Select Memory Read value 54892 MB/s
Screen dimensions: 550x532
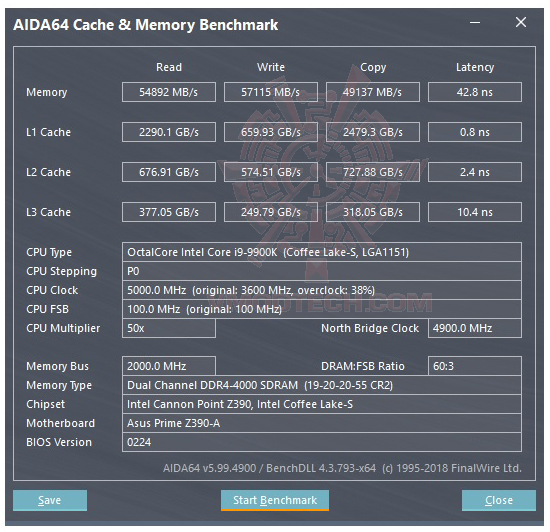(x=169, y=92)
